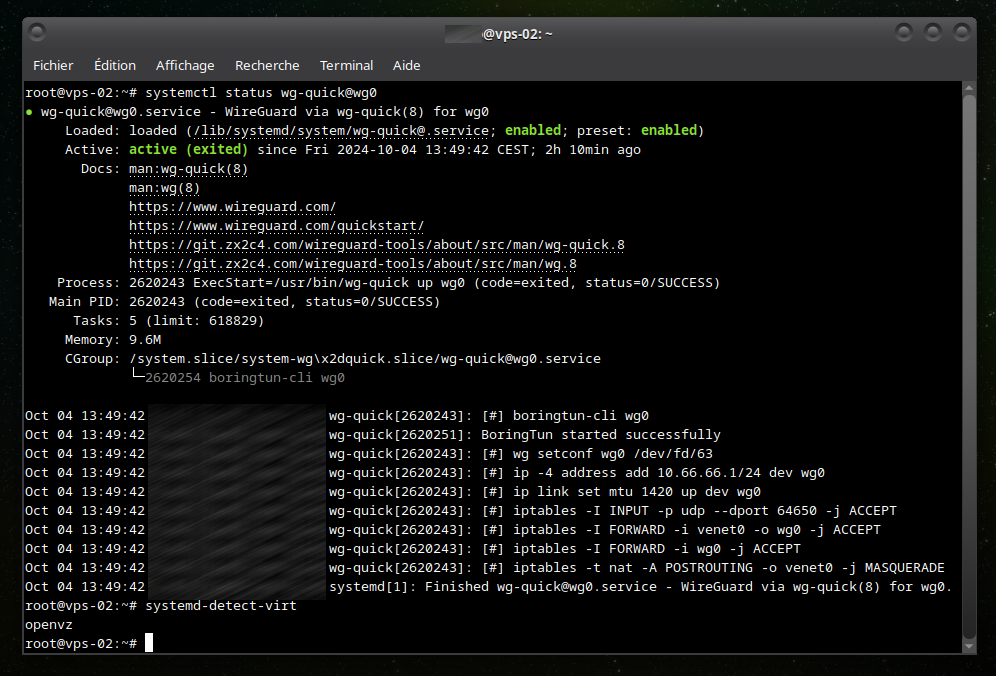Viewport: 996px width, 676px height.
Task: Click the window menu button at the left of the title bar
Action: pos(37,32)
